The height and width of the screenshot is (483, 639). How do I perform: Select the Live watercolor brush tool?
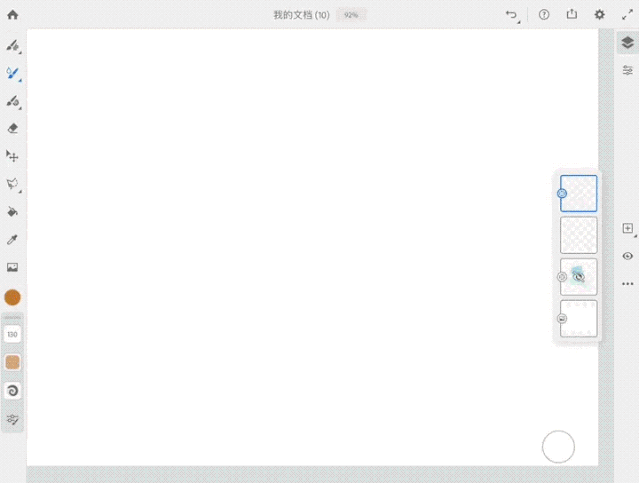coord(13,73)
